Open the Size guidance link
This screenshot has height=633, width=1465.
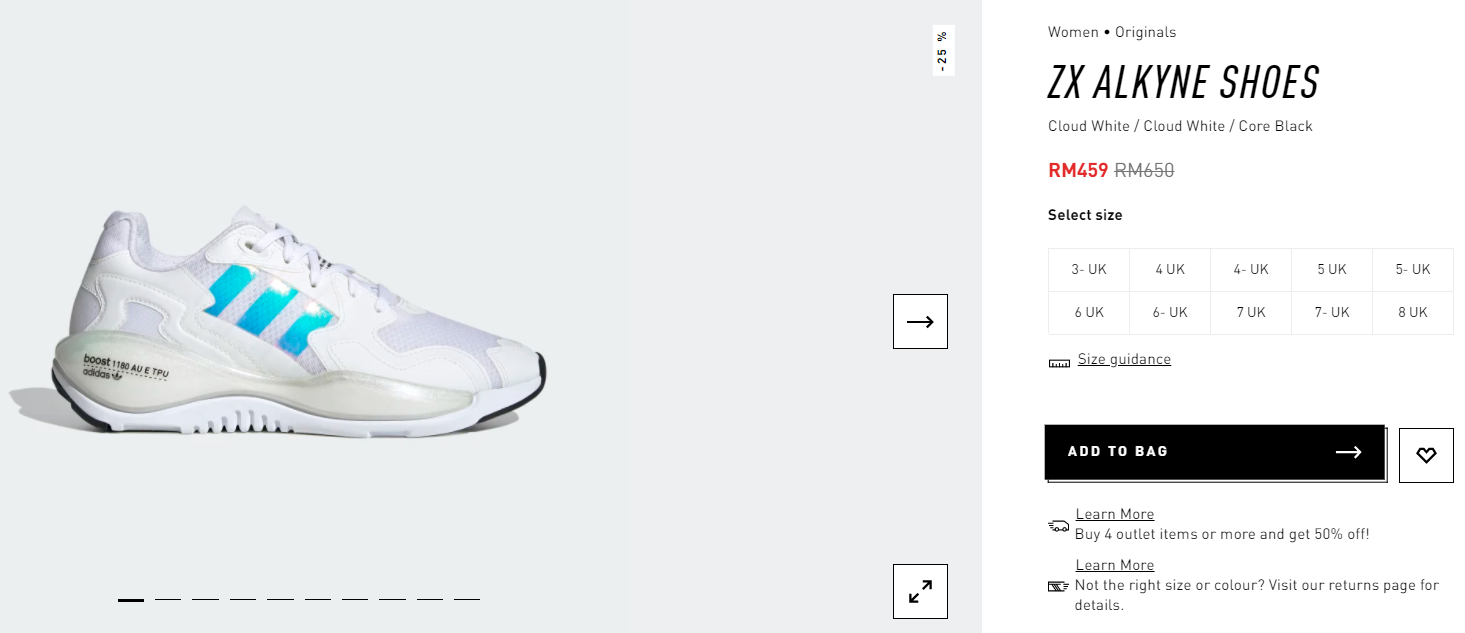1124,359
